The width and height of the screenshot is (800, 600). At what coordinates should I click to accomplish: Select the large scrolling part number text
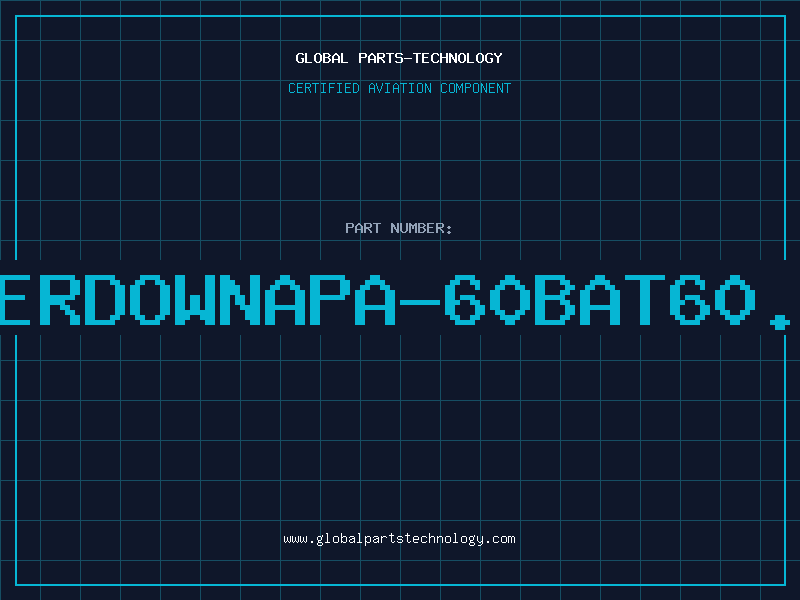(395, 300)
